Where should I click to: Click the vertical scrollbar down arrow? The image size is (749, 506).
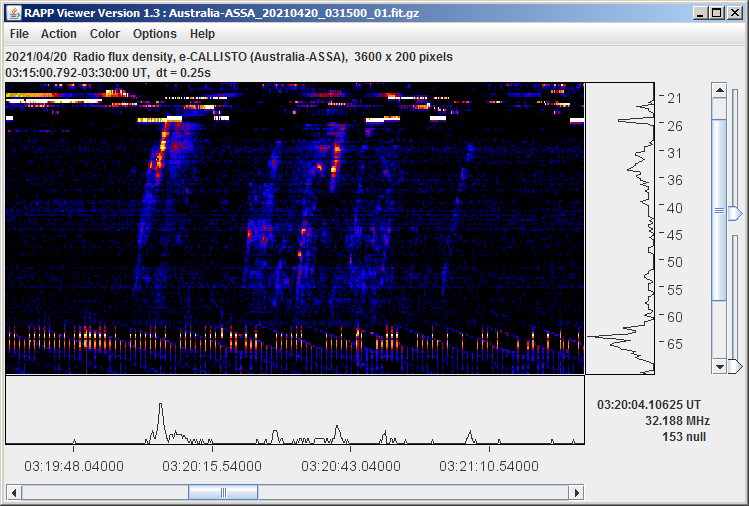(x=718, y=366)
